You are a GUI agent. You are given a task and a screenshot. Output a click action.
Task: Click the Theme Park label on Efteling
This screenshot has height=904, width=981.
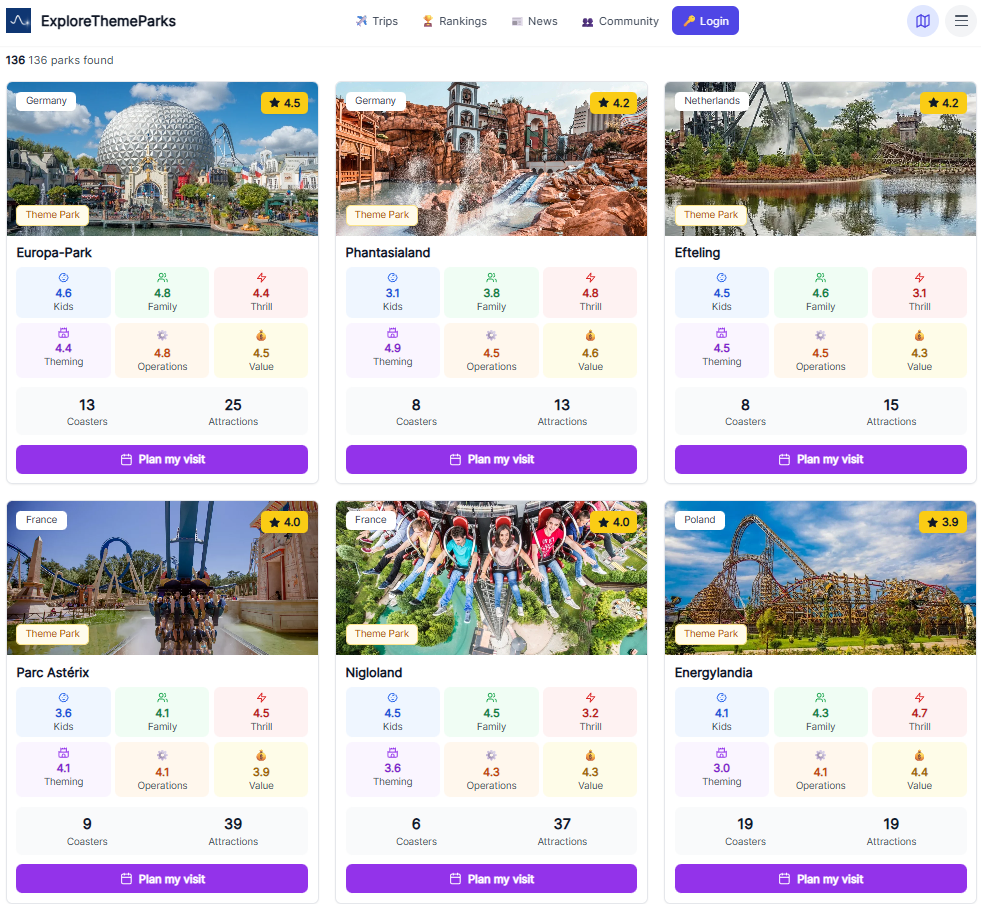(x=711, y=214)
